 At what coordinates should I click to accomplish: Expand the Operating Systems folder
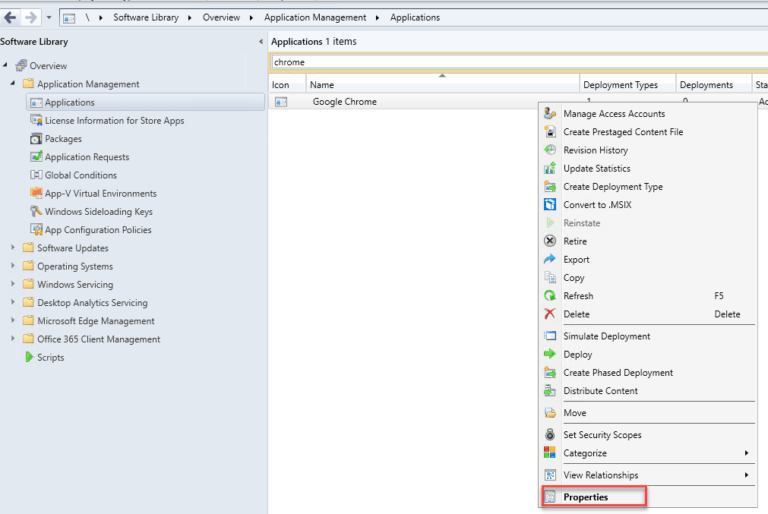coord(13,266)
